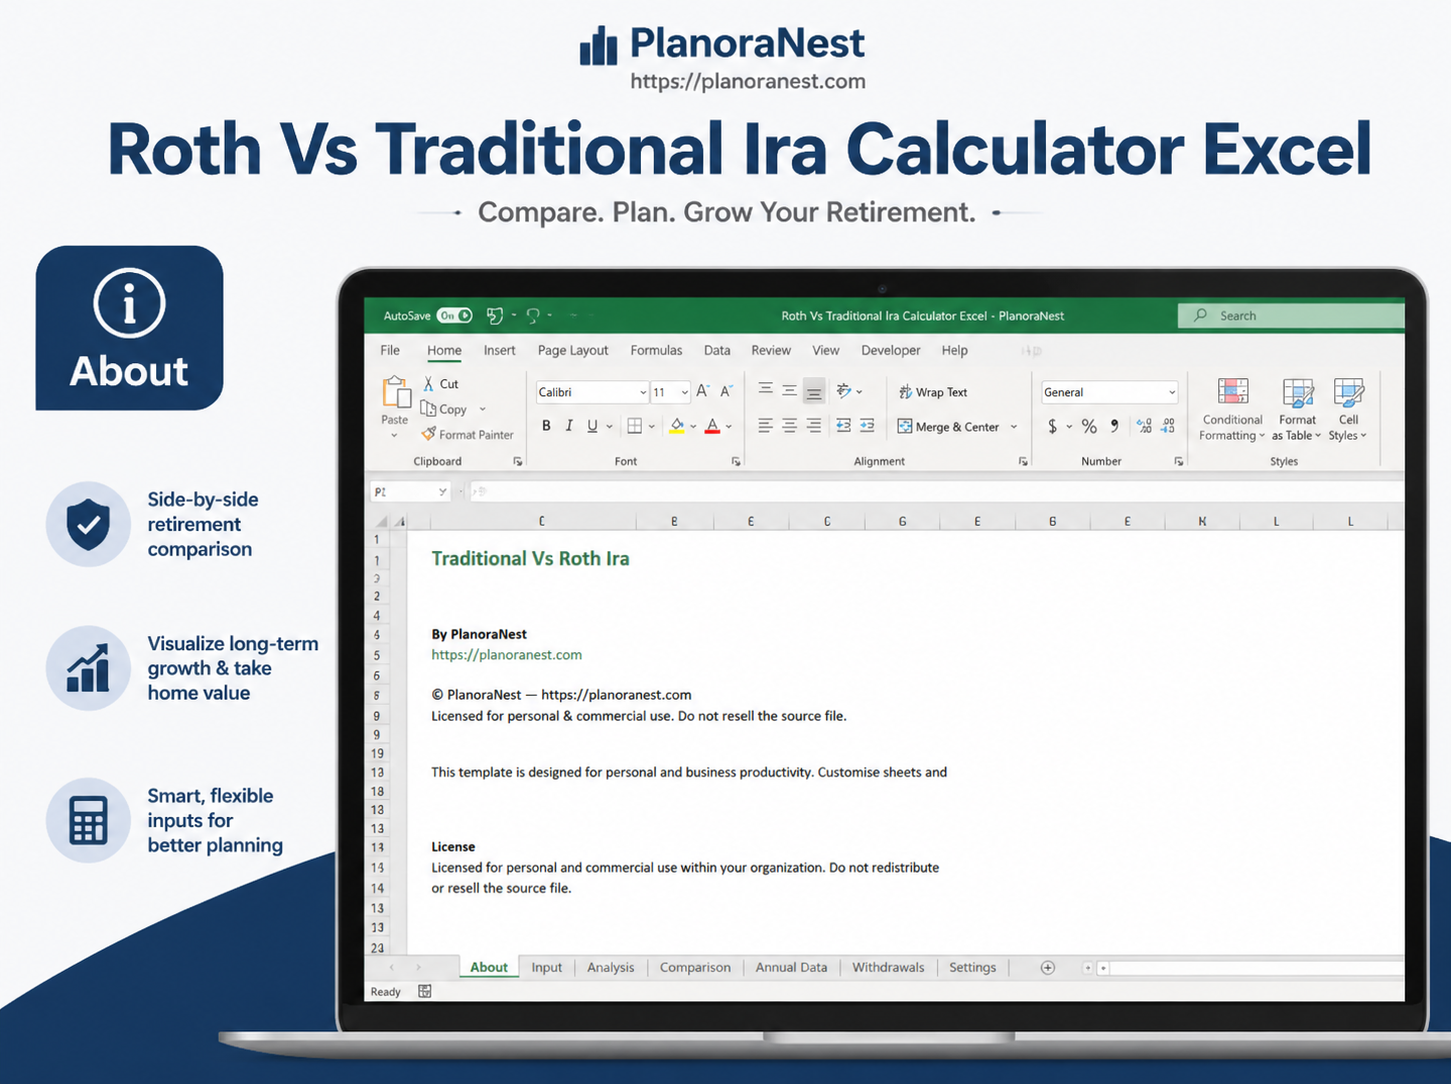
Task: Align text right
Action: [x=814, y=426]
